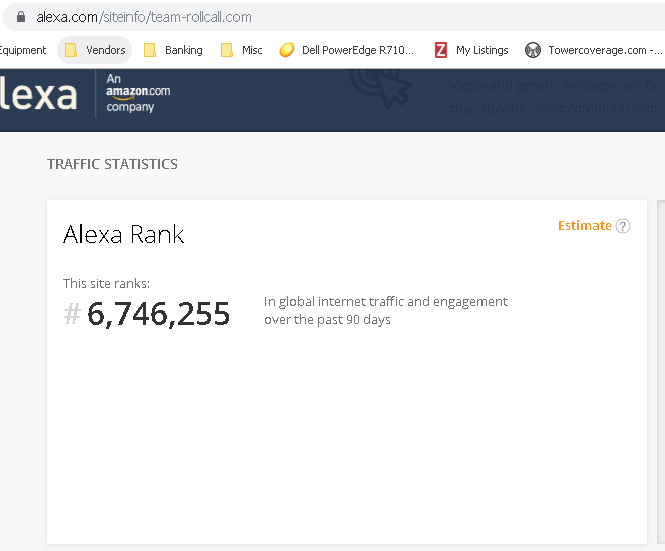The height and width of the screenshot is (551, 665).
Task: Open the Vendors bookmark folder
Action: [x=95, y=50]
